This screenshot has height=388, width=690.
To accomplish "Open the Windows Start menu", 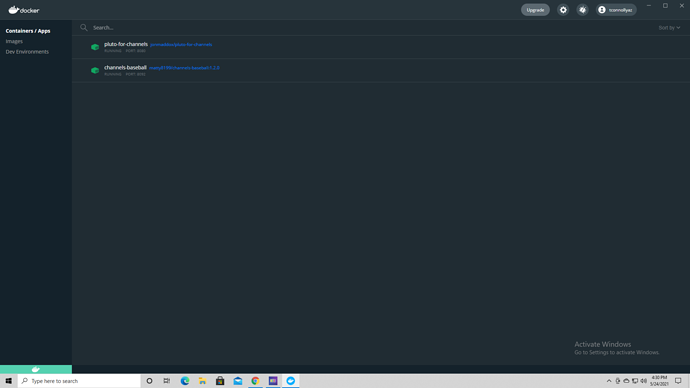I will coord(8,381).
